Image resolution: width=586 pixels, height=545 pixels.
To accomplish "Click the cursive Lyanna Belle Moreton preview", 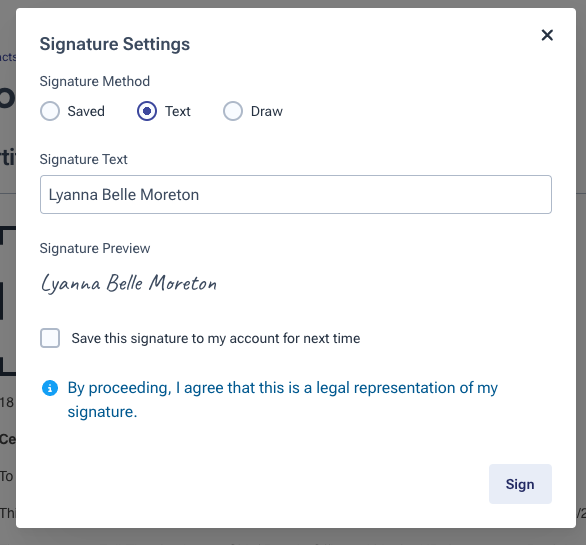I will coord(129,283).
